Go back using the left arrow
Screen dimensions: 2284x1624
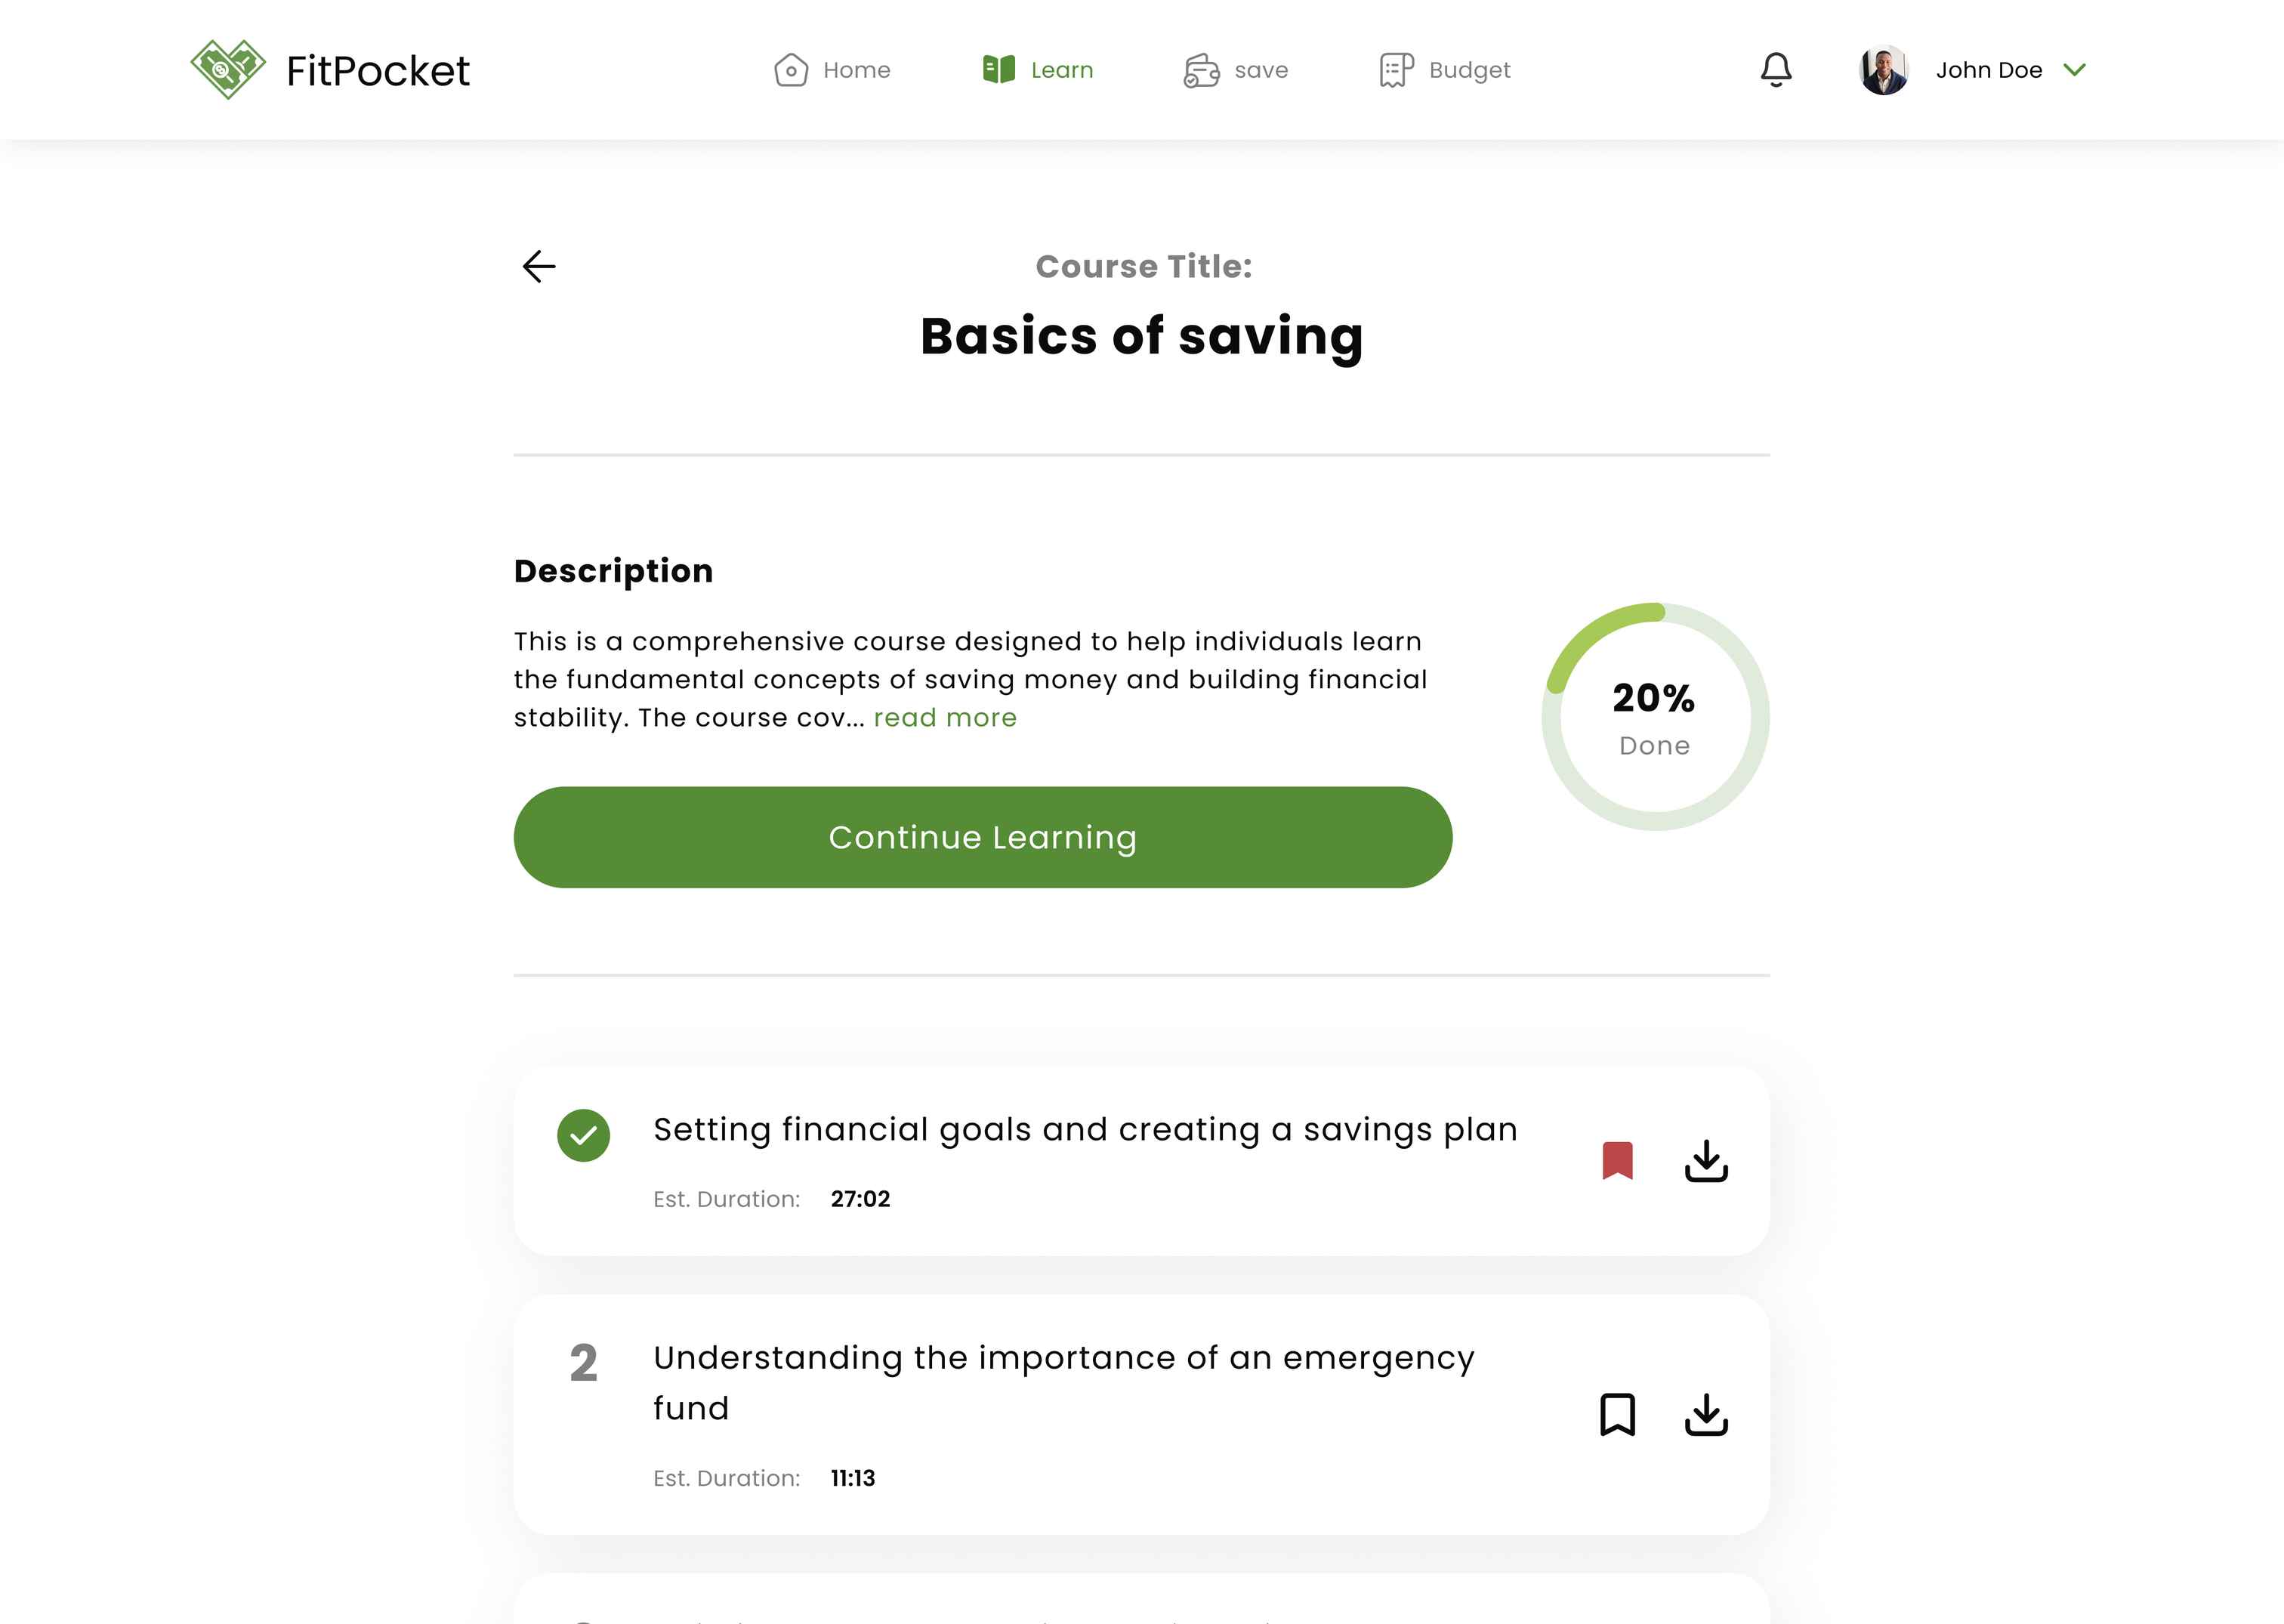(539, 266)
